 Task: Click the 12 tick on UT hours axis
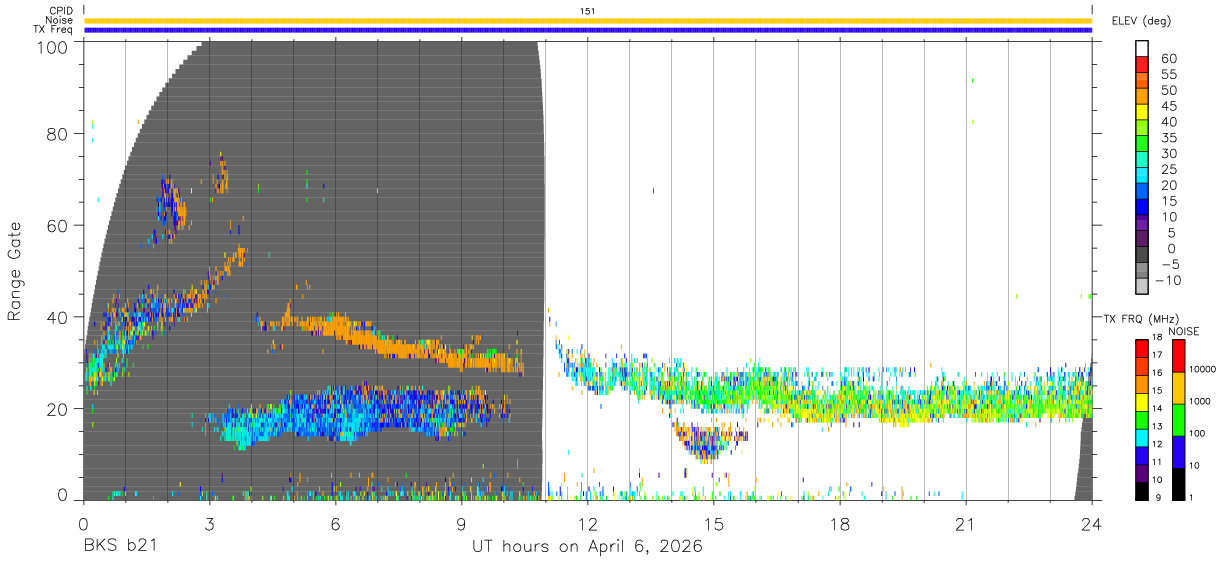pos(587,523)
